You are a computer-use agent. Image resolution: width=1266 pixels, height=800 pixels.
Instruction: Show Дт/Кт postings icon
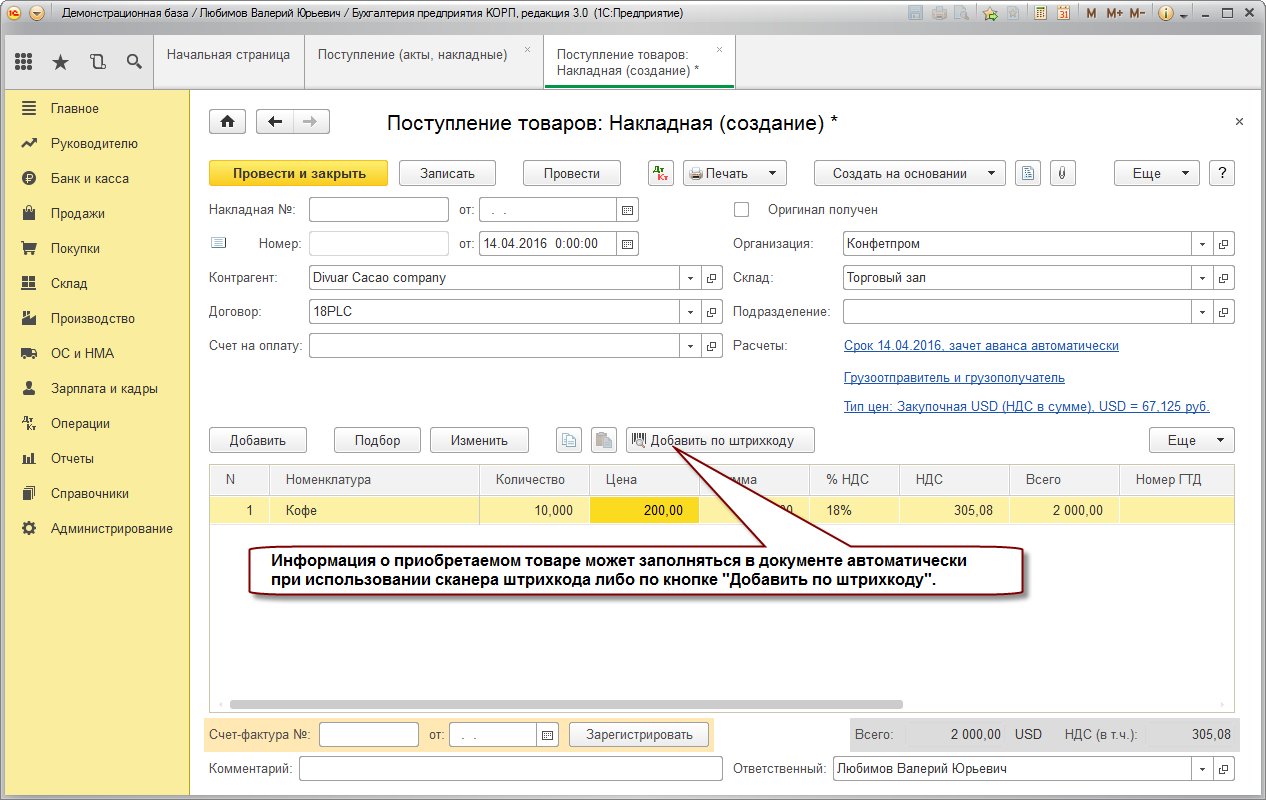click(661, 173)
